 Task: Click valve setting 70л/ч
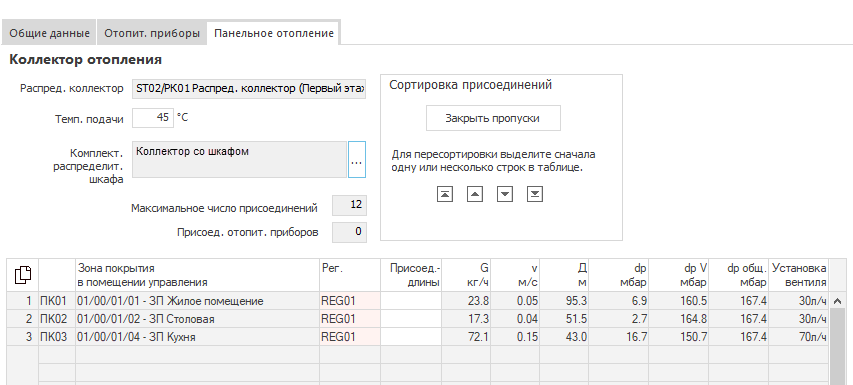799,337
